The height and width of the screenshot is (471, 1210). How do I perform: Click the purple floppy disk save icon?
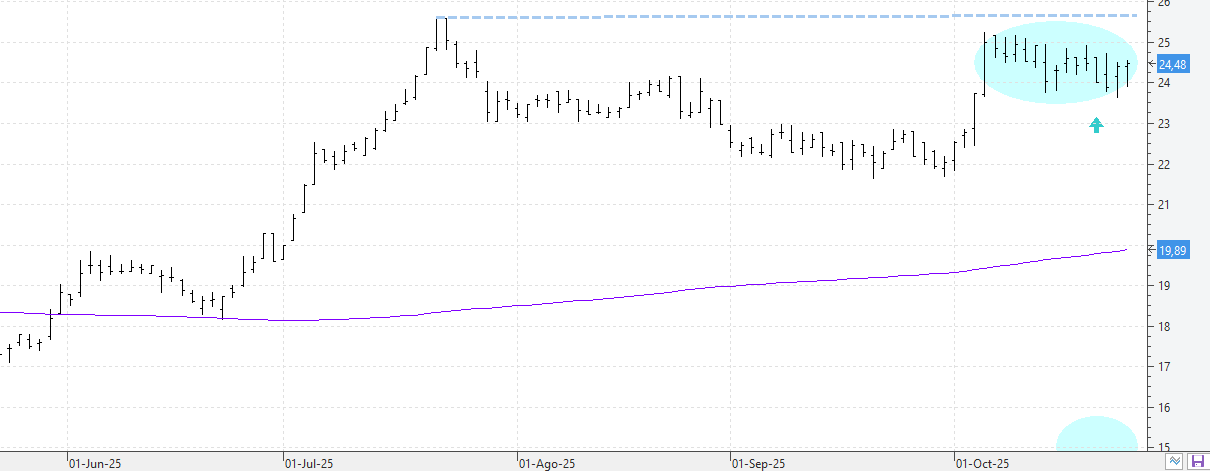[1197, 461]
